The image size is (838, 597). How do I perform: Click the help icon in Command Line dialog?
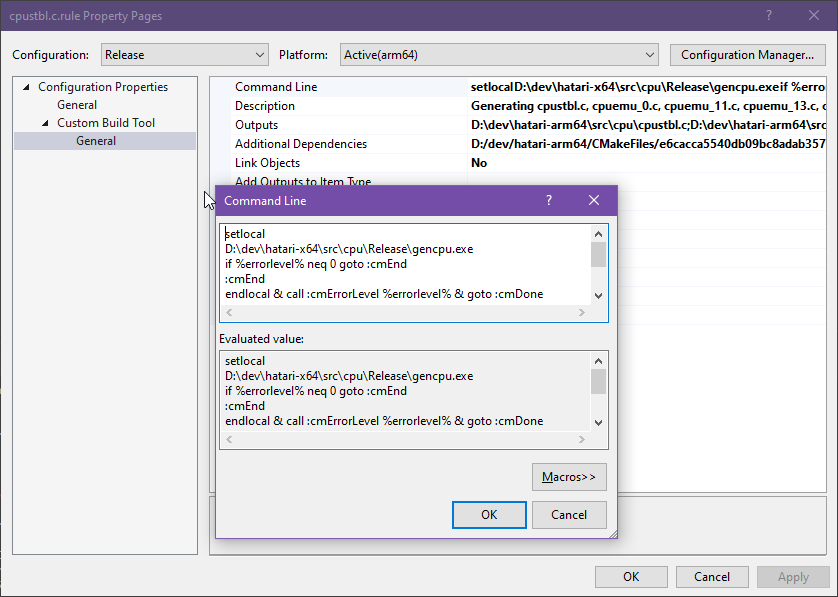(x=548, y=201)
